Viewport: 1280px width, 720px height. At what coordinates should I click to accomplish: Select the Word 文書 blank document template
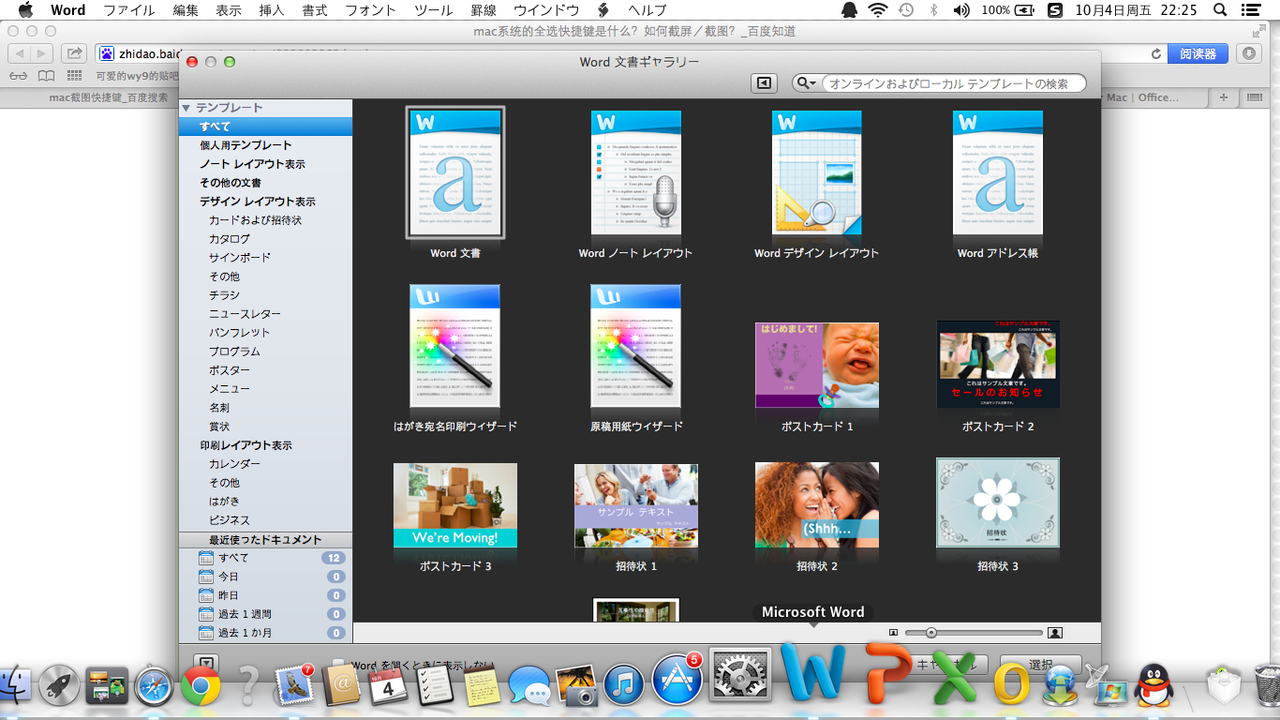point(455,173)
